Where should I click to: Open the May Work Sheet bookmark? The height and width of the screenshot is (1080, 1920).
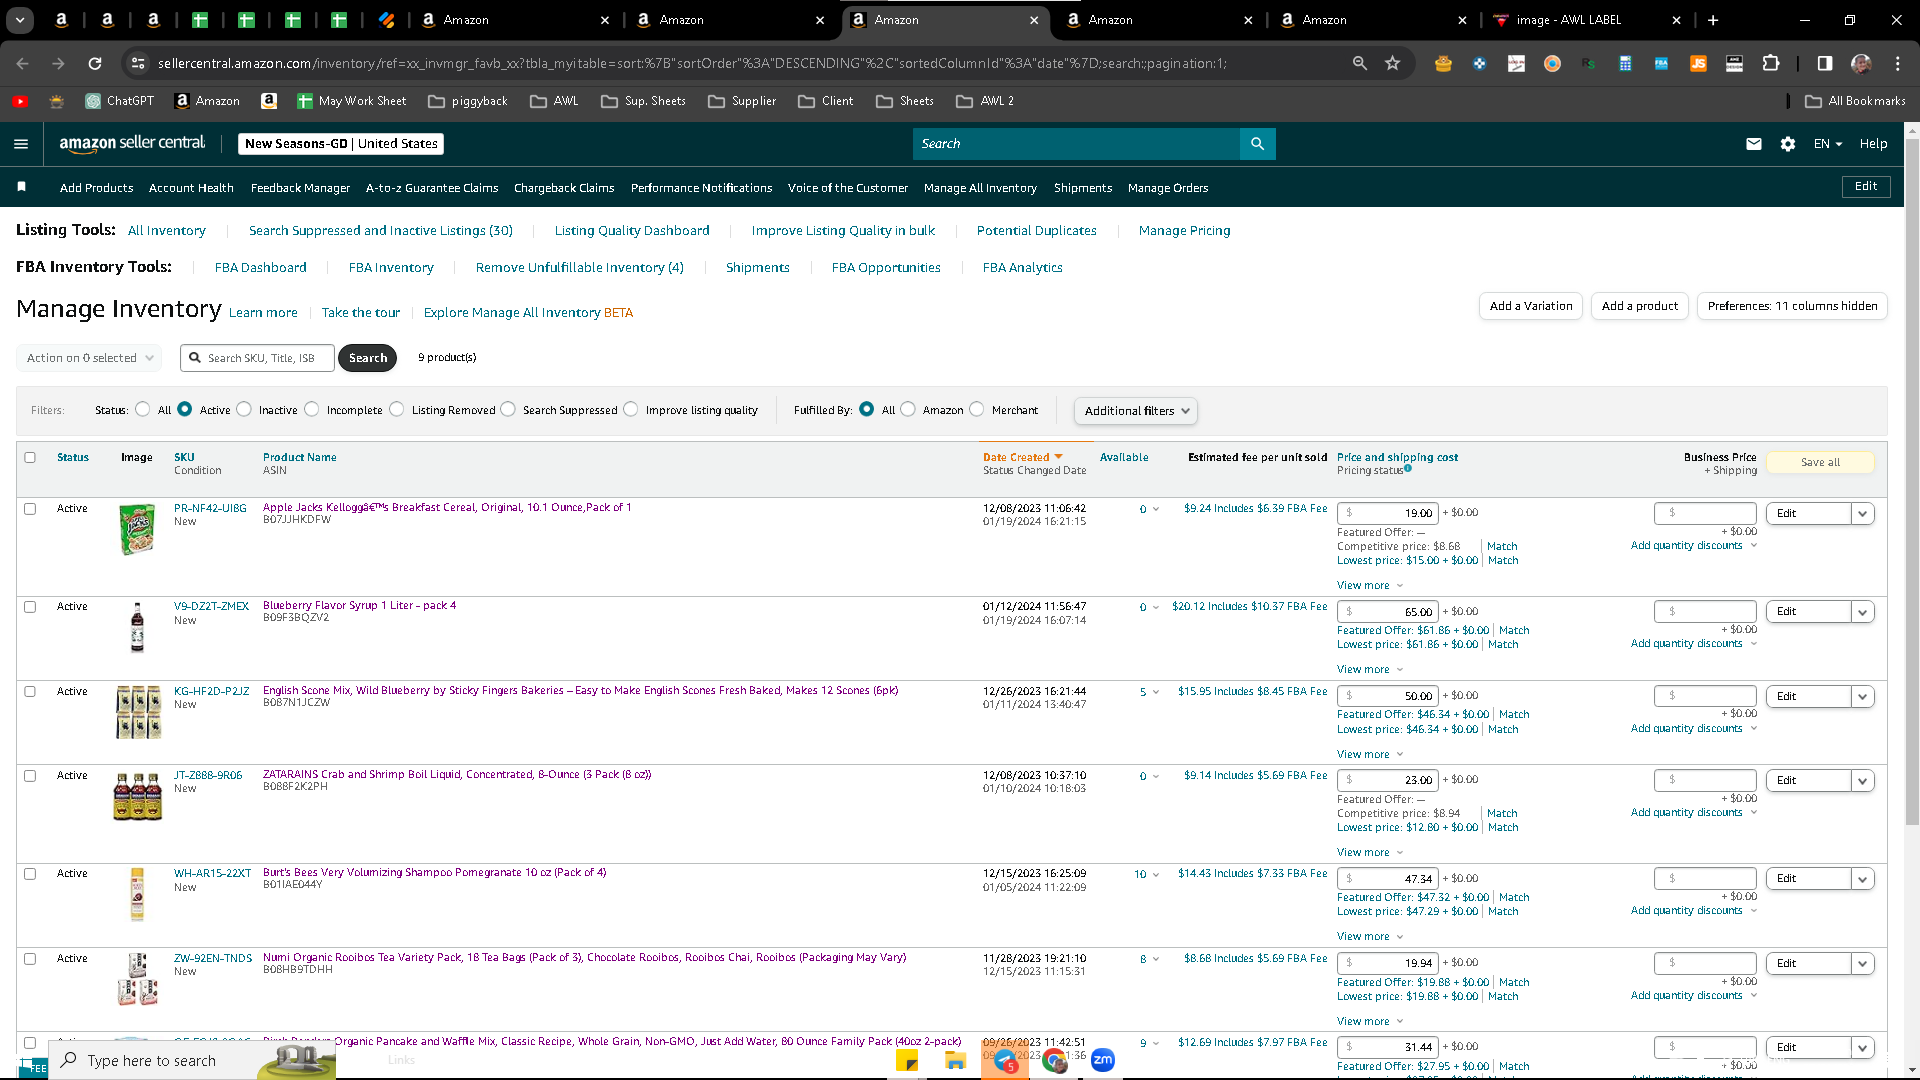pos(352,101)
